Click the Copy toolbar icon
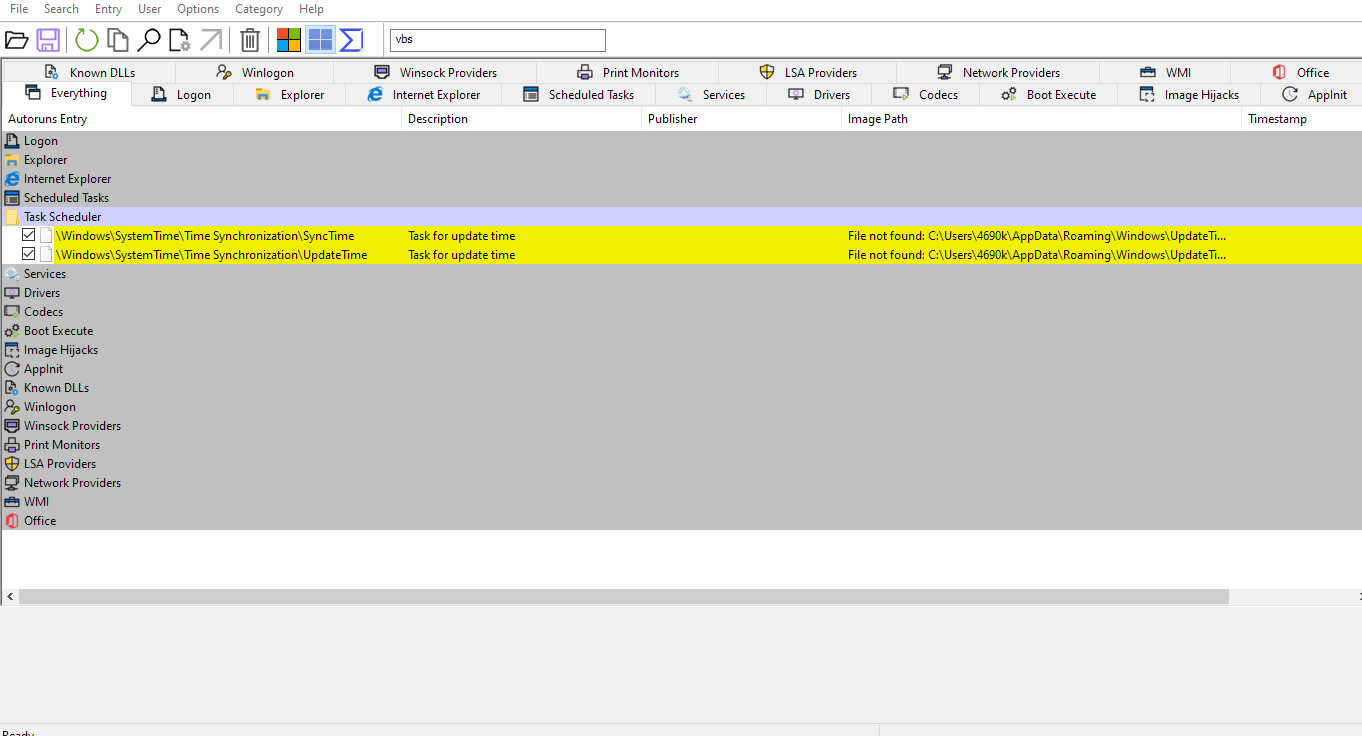Viewport: 1362px width, 736px height. [x=118, y=40]
